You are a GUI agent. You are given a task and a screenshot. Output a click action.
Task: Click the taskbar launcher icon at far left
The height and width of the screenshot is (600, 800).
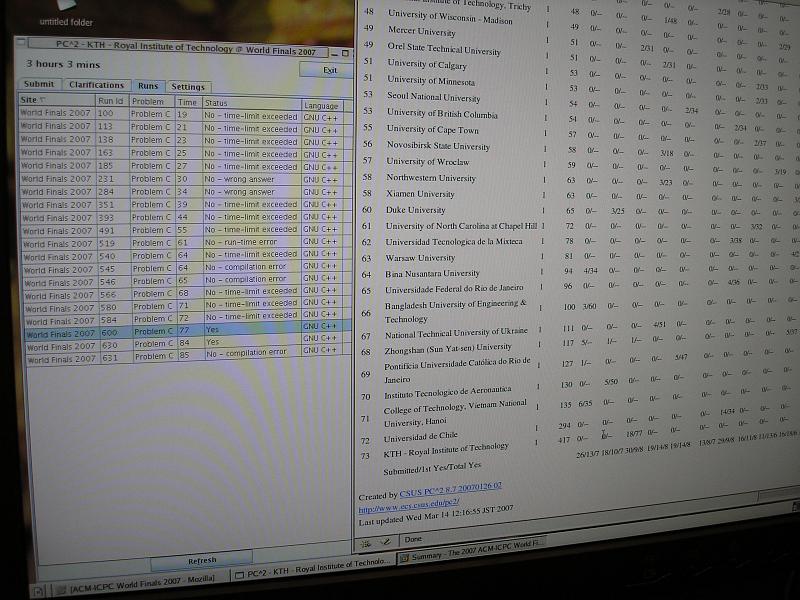(x=38, y=591)
